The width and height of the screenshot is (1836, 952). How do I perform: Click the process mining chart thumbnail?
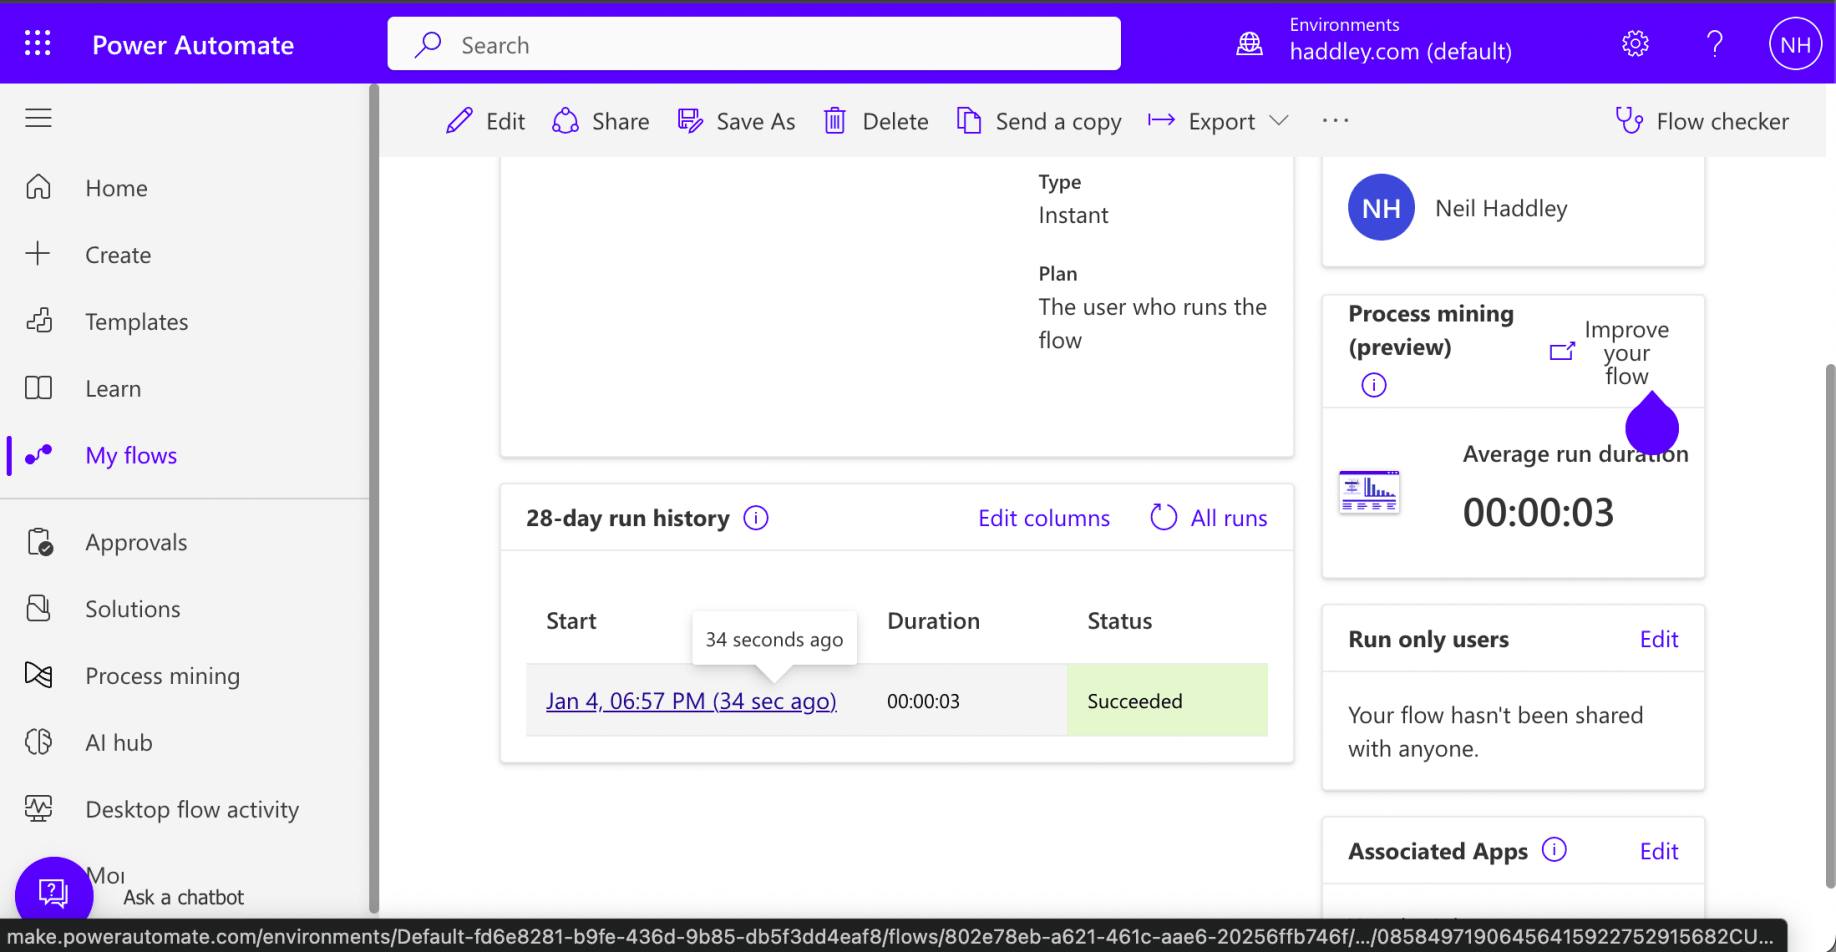1369,492
